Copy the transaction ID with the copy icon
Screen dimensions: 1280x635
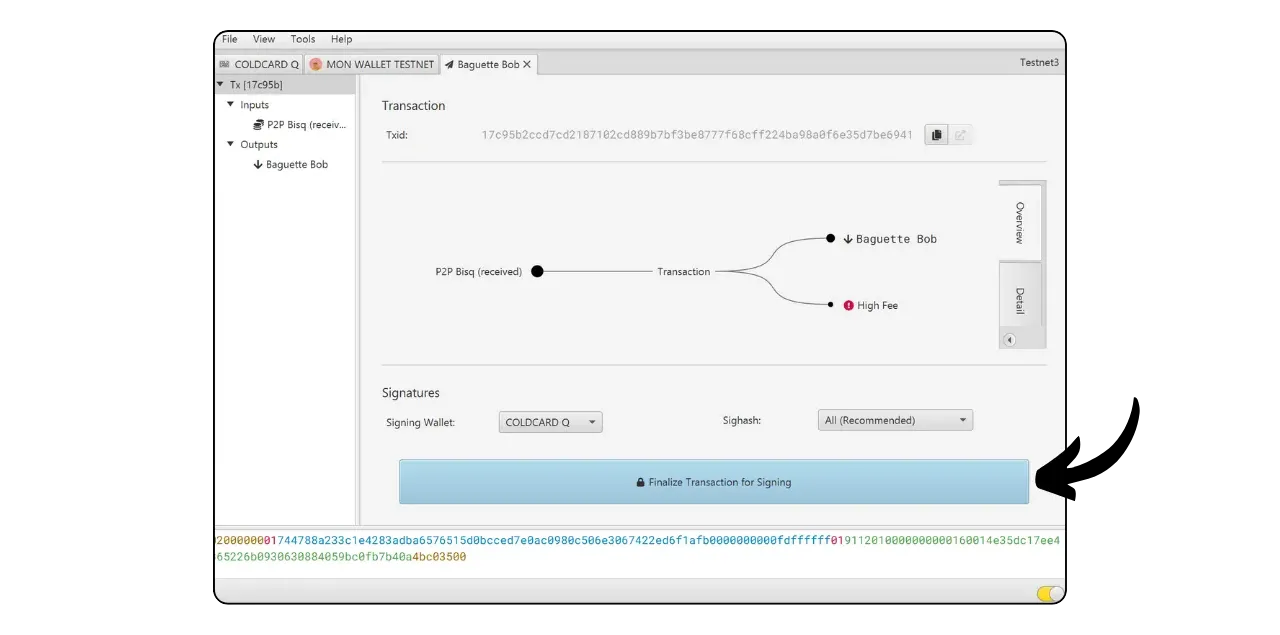pos(936,135)
